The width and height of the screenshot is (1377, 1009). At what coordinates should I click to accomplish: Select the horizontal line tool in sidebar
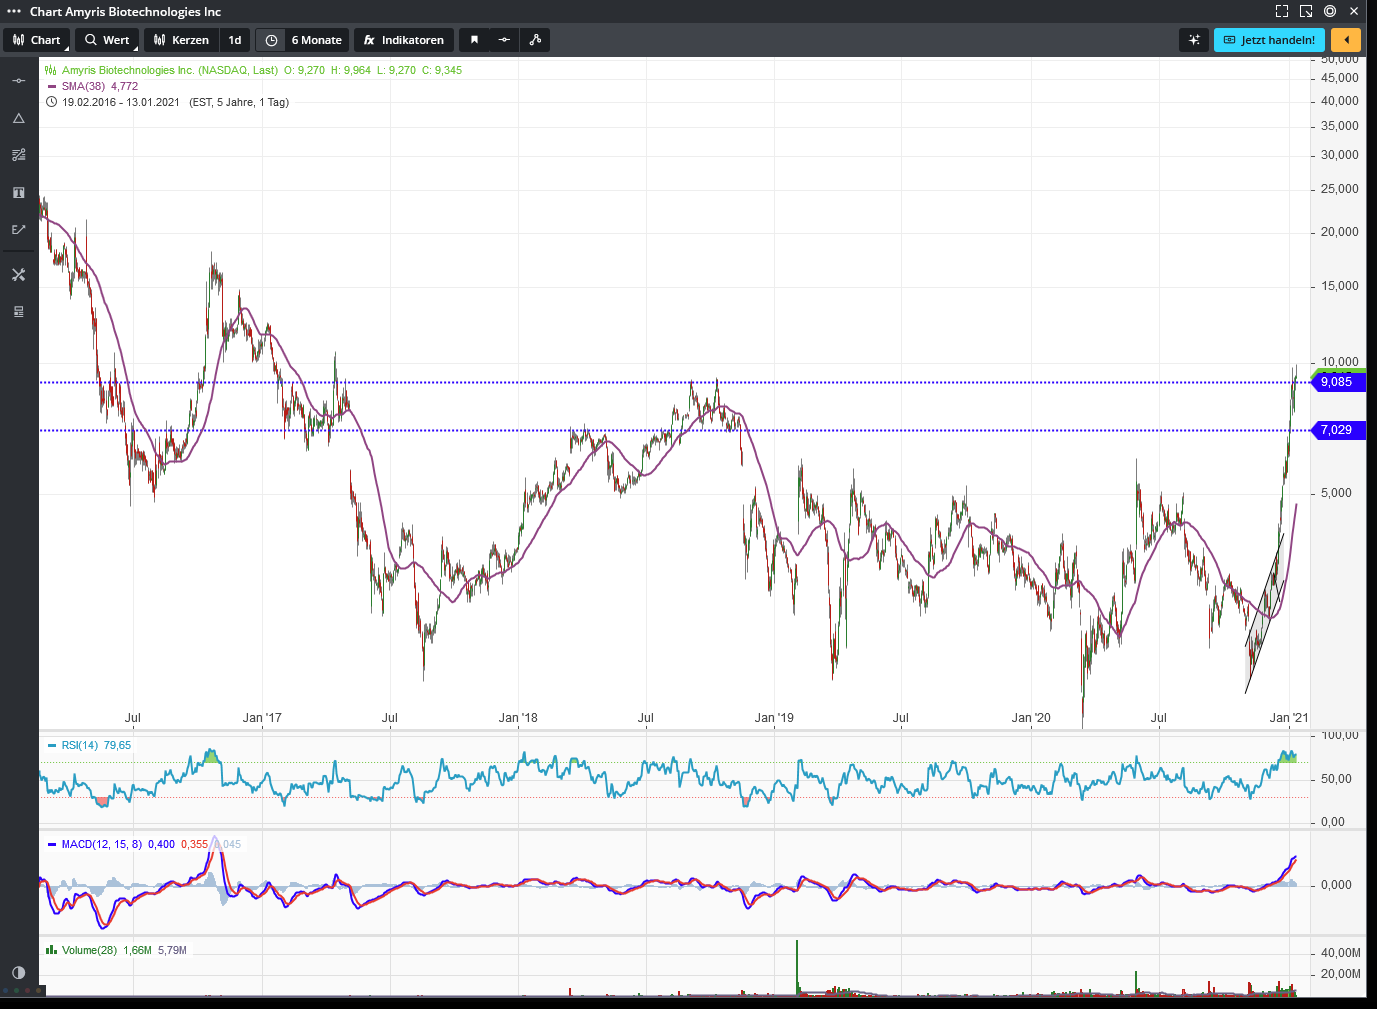[x=18, y=81]
